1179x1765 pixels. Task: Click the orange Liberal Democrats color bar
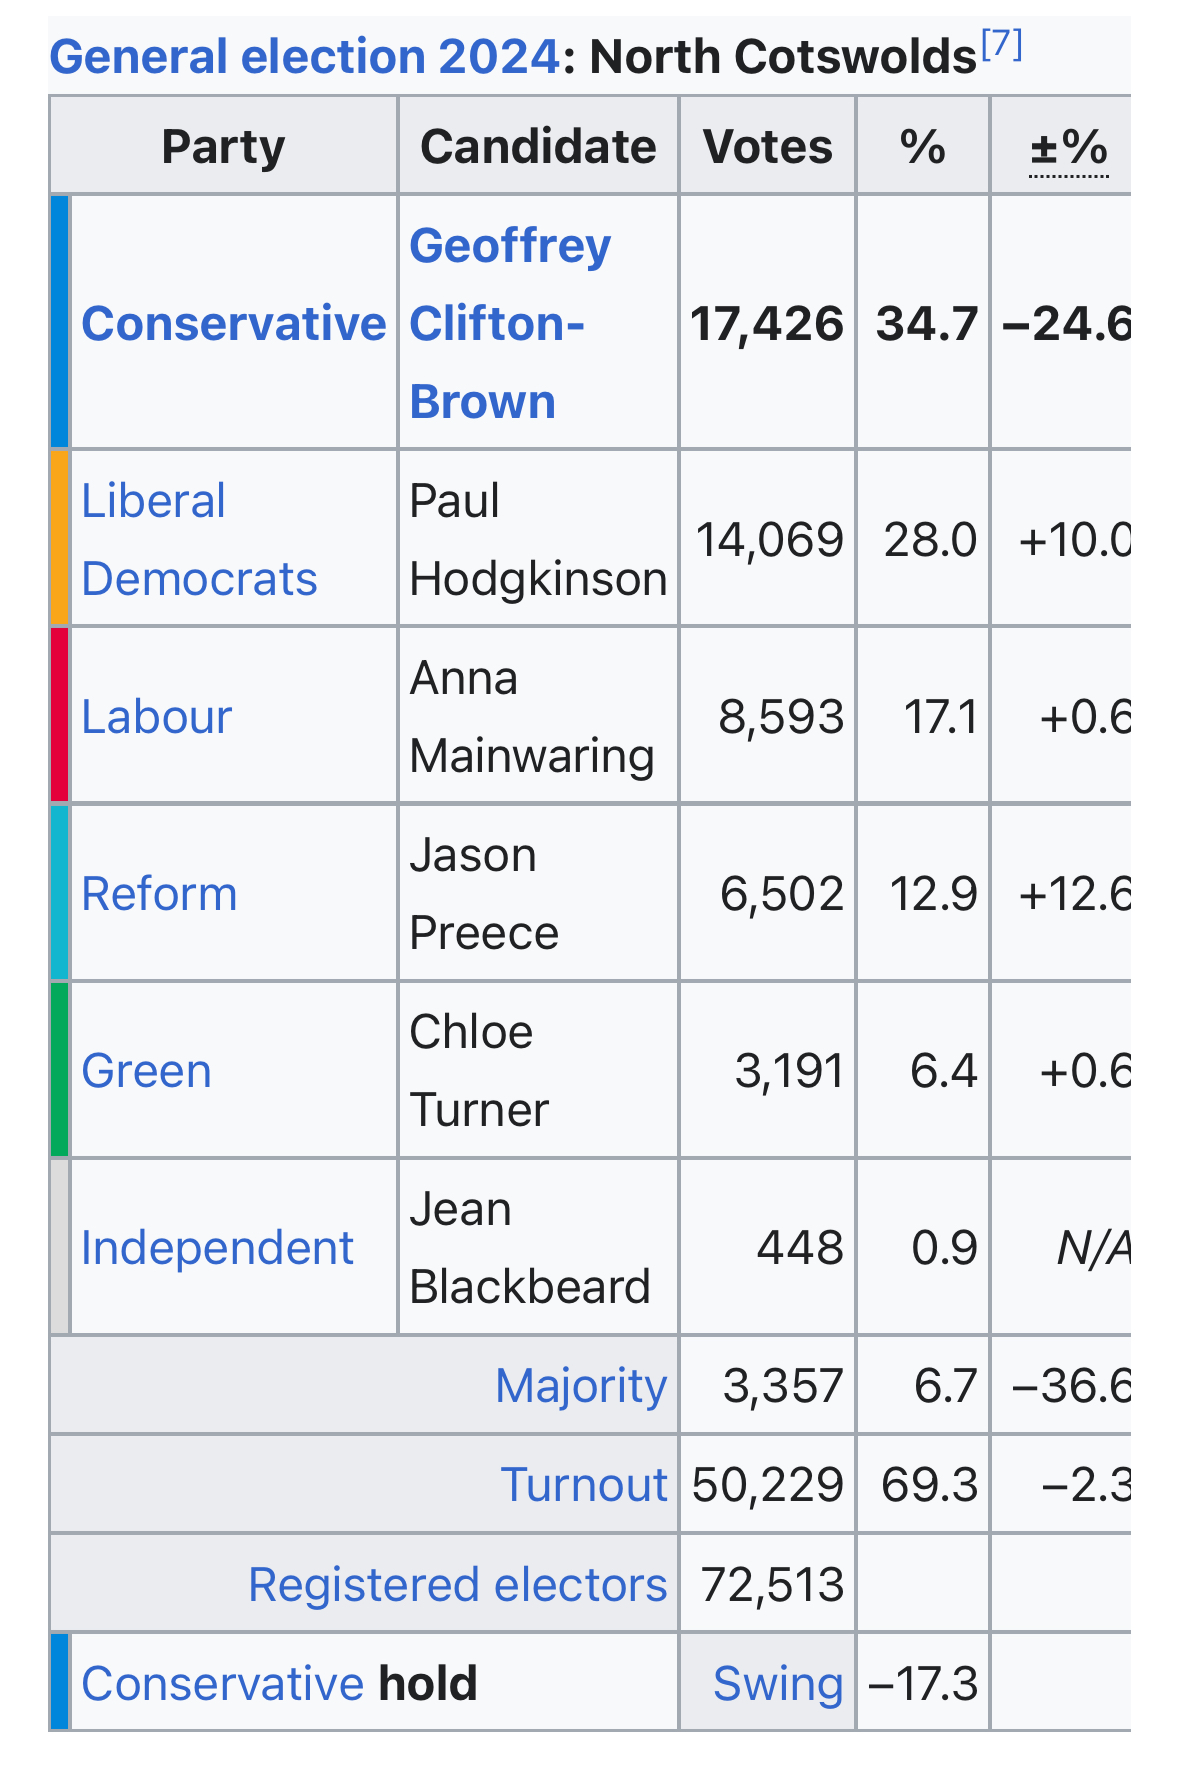click(x=60, y=539)
